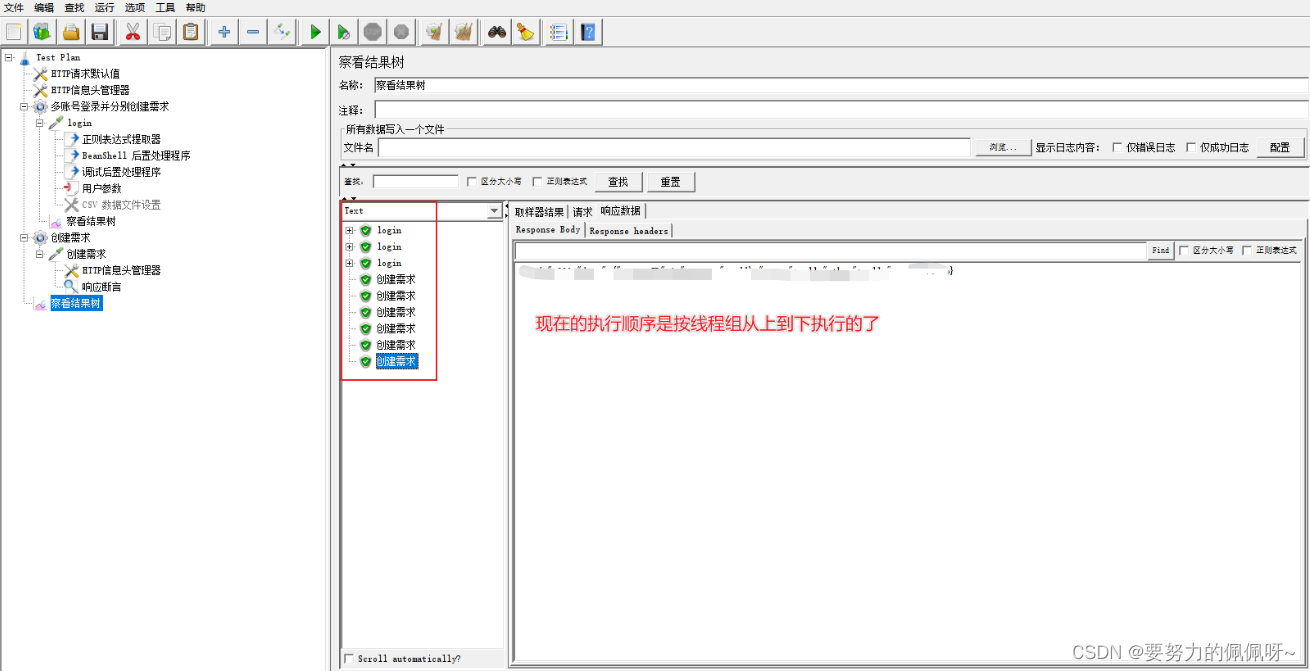Start the test with green play icon
Image resolution: width=1310 pixels, height=671 pixels.
(315, 32)
